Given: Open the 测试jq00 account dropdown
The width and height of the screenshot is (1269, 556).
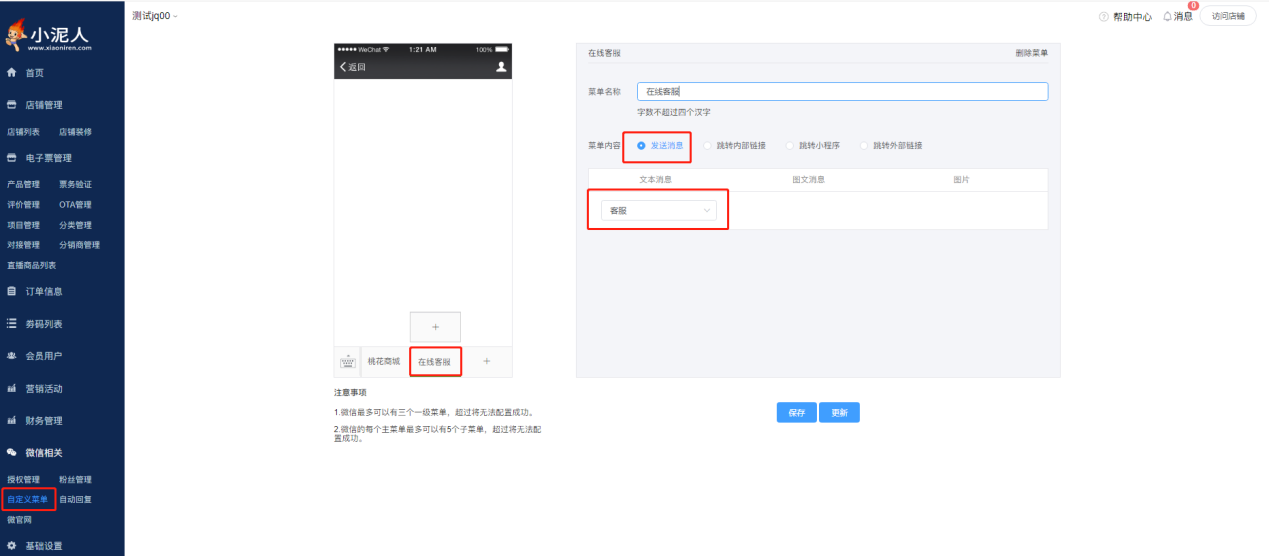Looking at the screenshot, I should 155,16.
